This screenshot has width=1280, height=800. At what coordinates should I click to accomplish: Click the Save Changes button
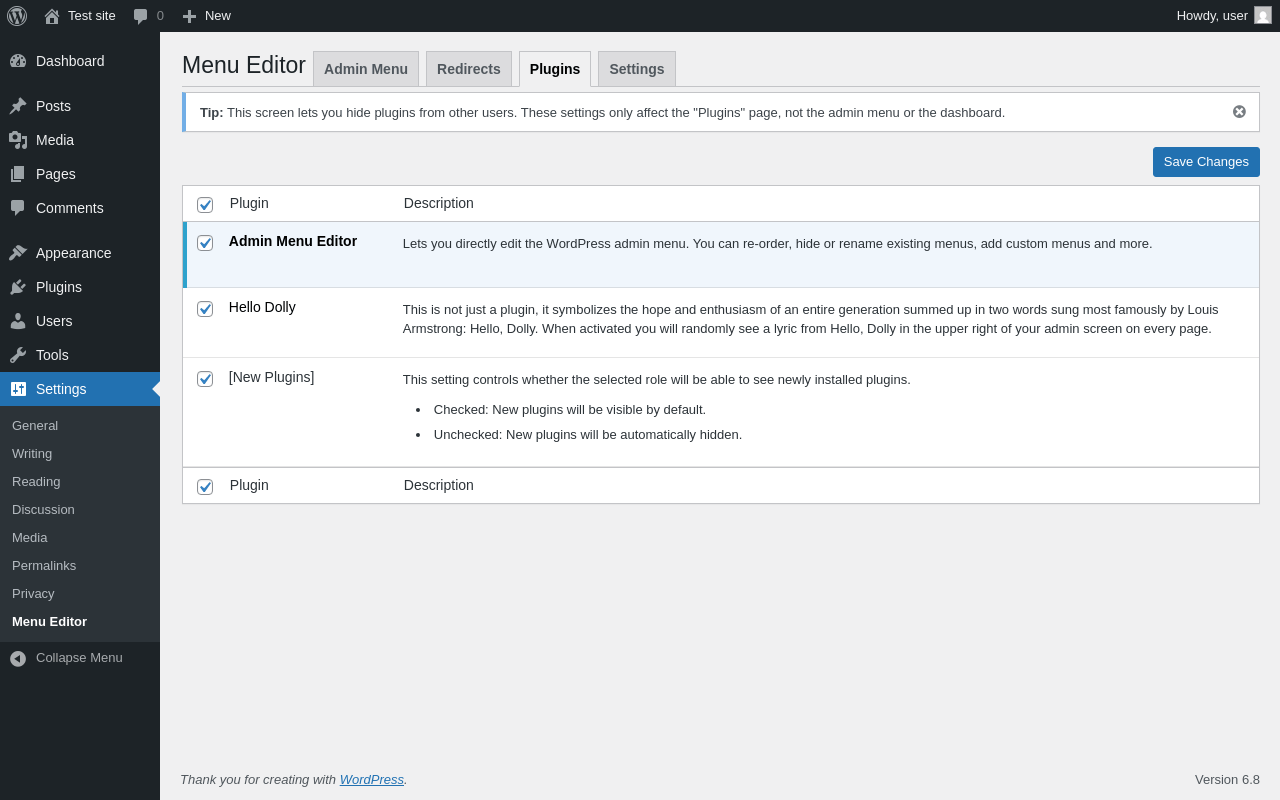point(1205,162)
